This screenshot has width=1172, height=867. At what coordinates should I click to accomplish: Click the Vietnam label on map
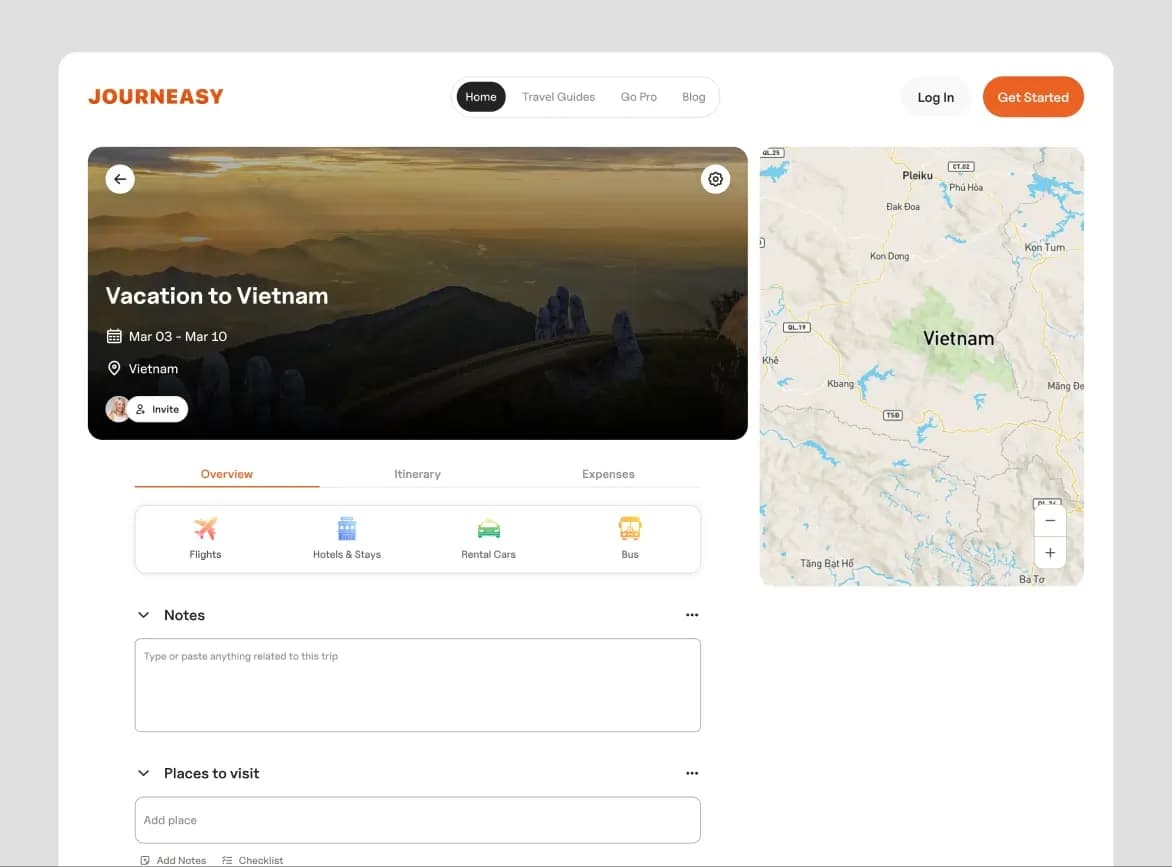point(958,339)
